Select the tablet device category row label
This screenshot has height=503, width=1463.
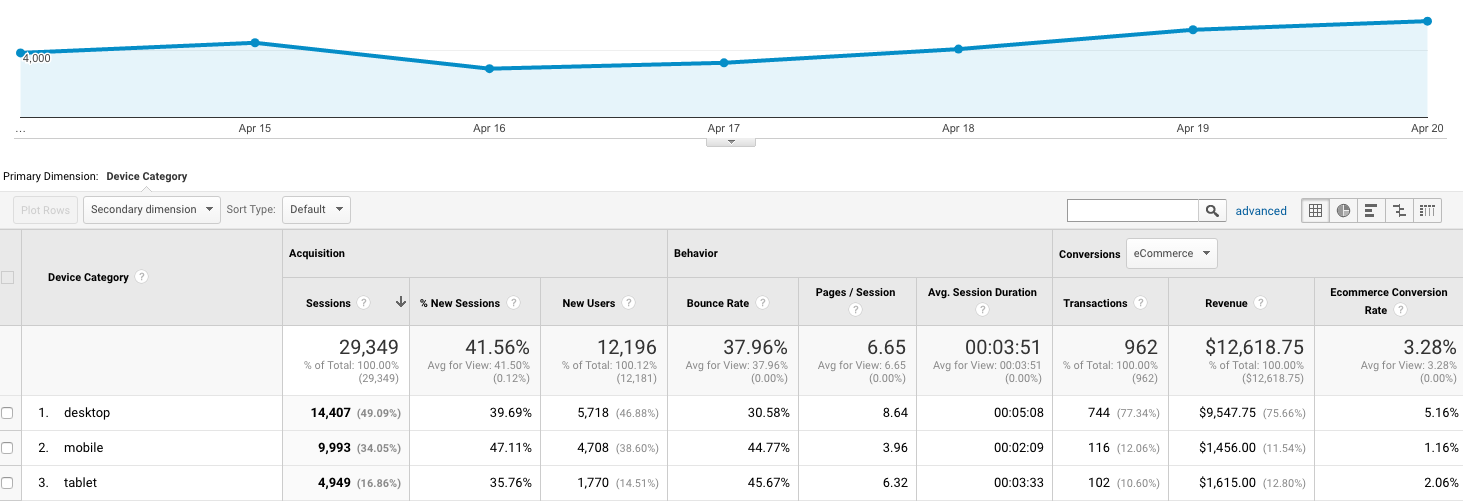tap(81, 483)
